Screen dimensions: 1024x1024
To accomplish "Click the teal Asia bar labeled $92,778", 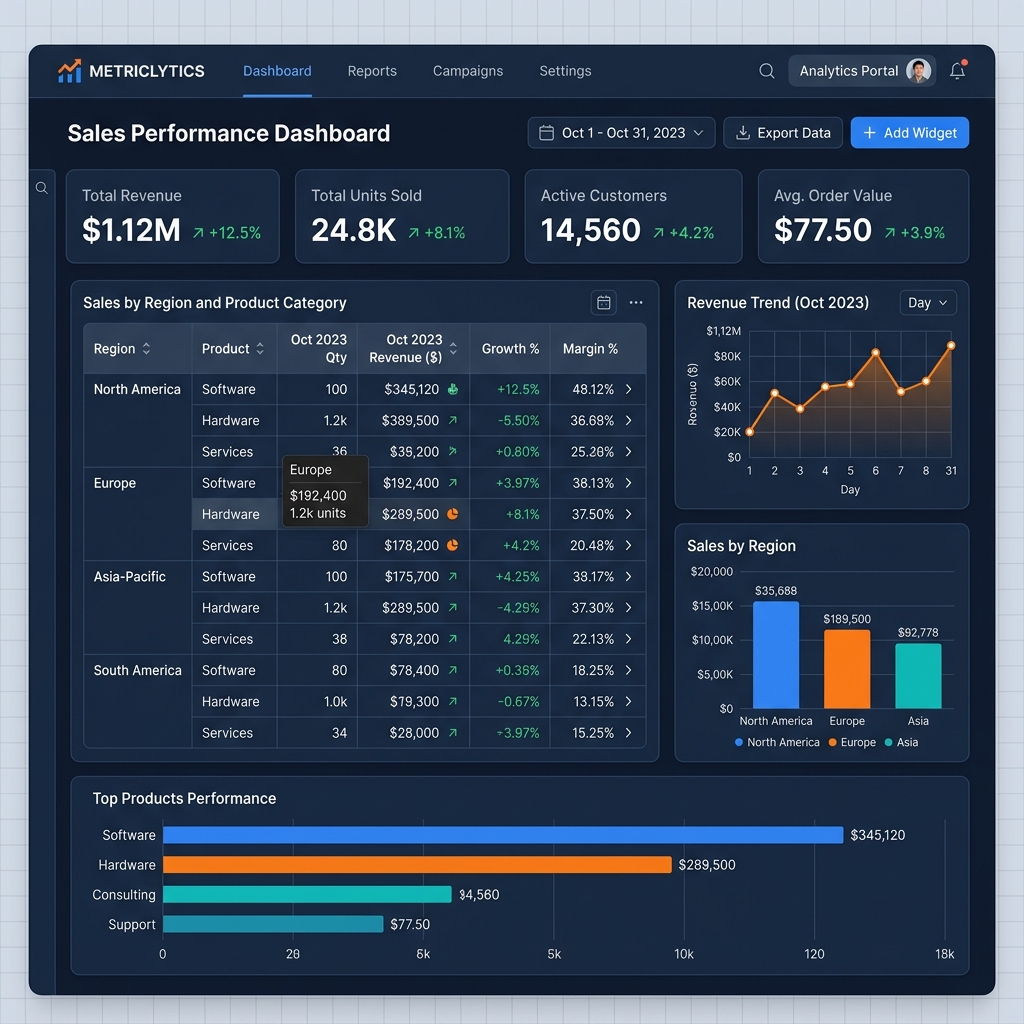I will (918, 676).
